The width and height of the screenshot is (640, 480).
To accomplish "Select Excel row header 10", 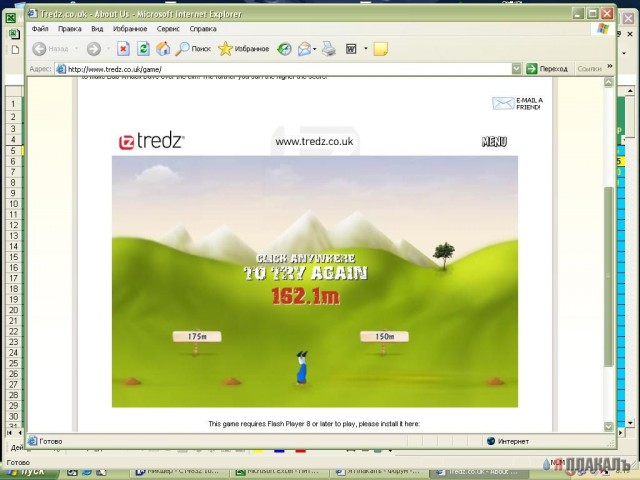I will point(14,204).
